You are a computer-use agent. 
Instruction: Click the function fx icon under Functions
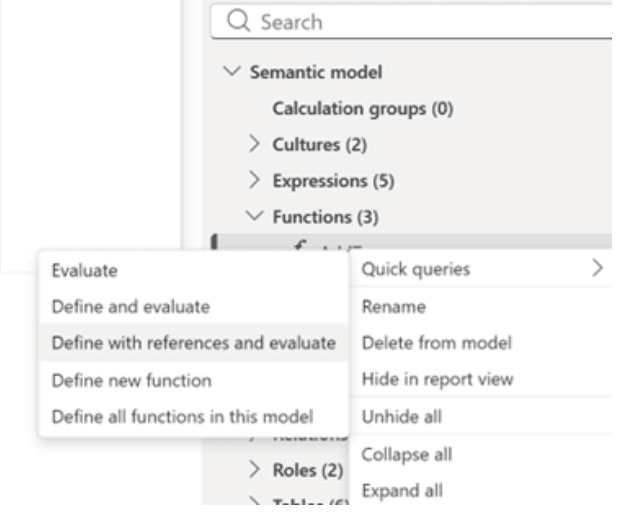point(300,244)
